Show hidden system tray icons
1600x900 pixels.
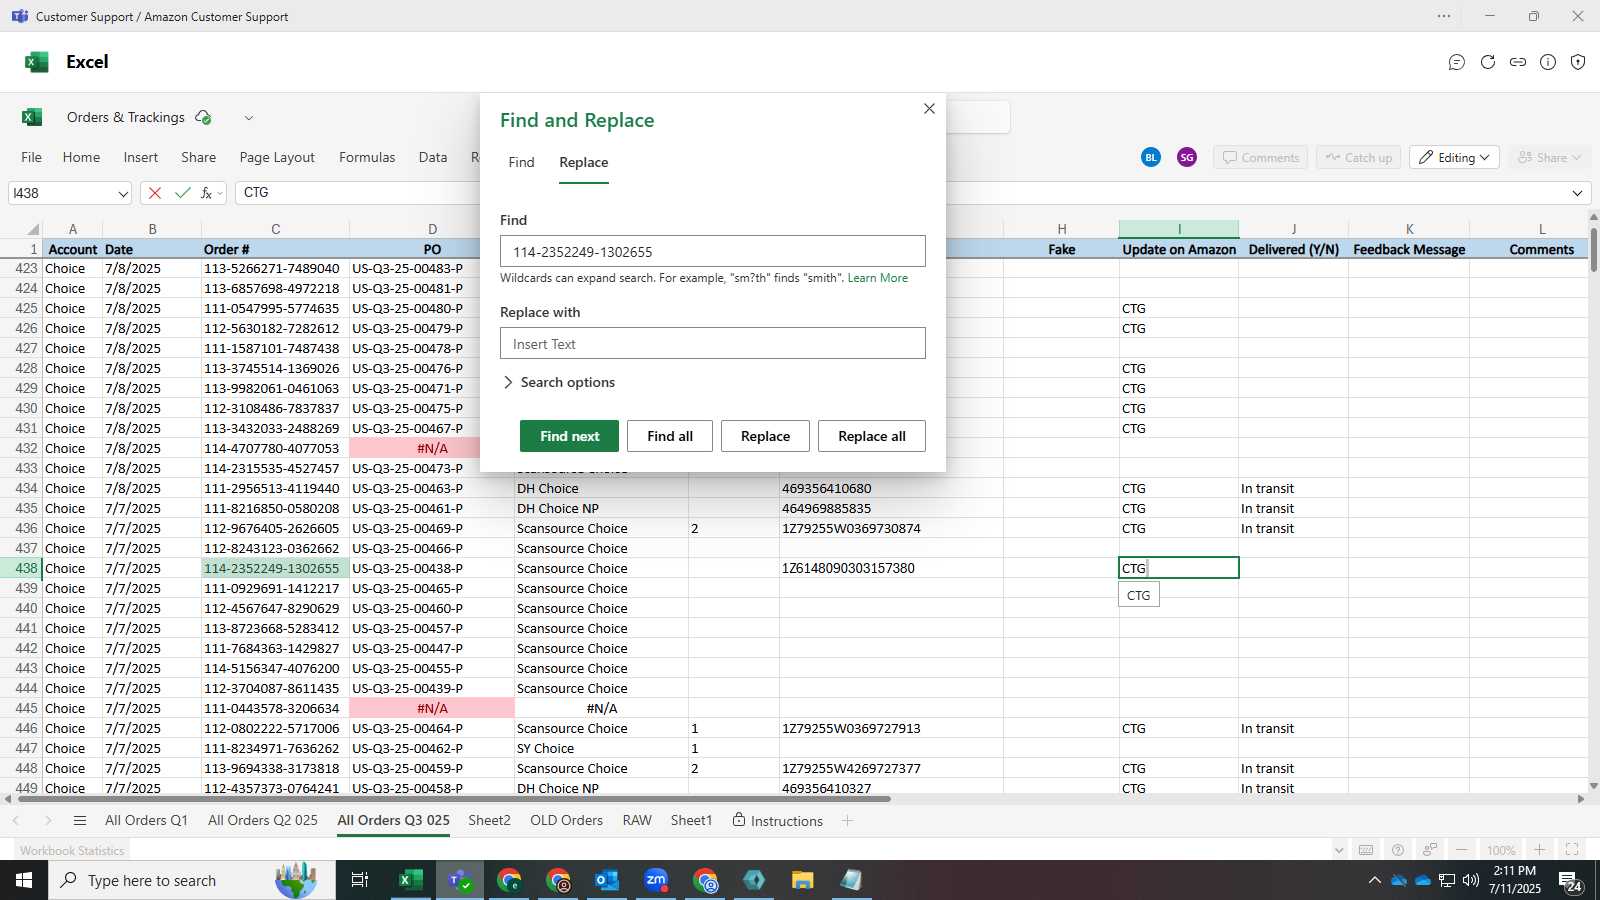pyautogui.click(x=1375, y=880)
